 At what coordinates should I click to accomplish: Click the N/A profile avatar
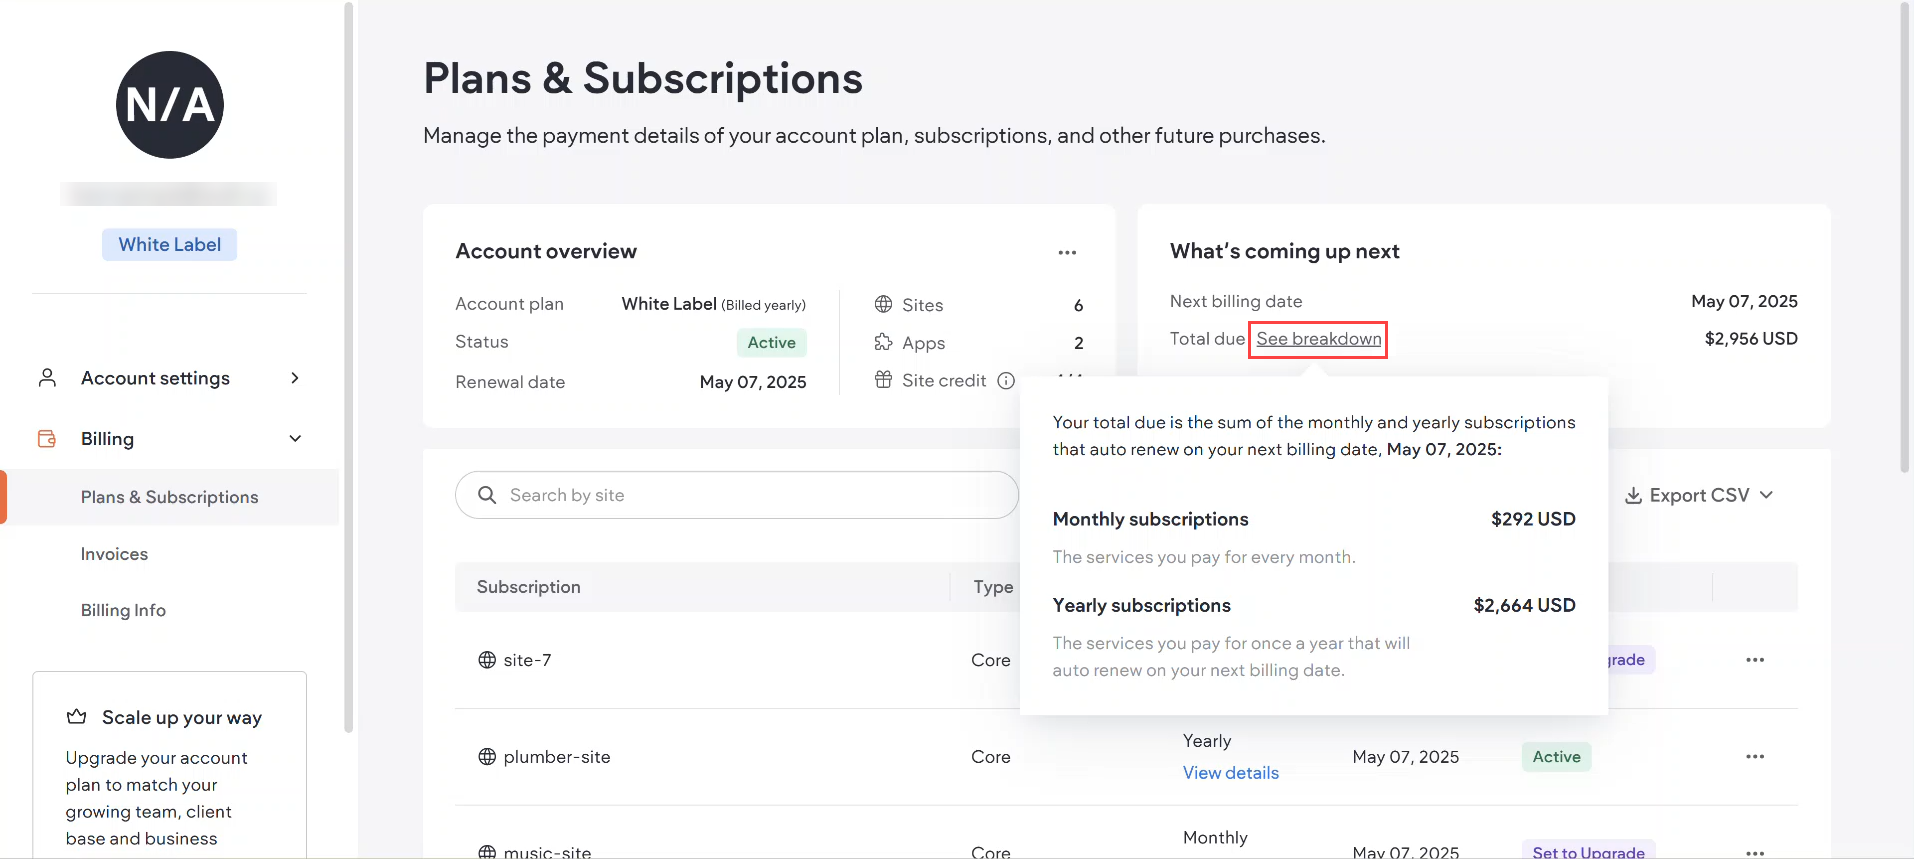point(169,105)
